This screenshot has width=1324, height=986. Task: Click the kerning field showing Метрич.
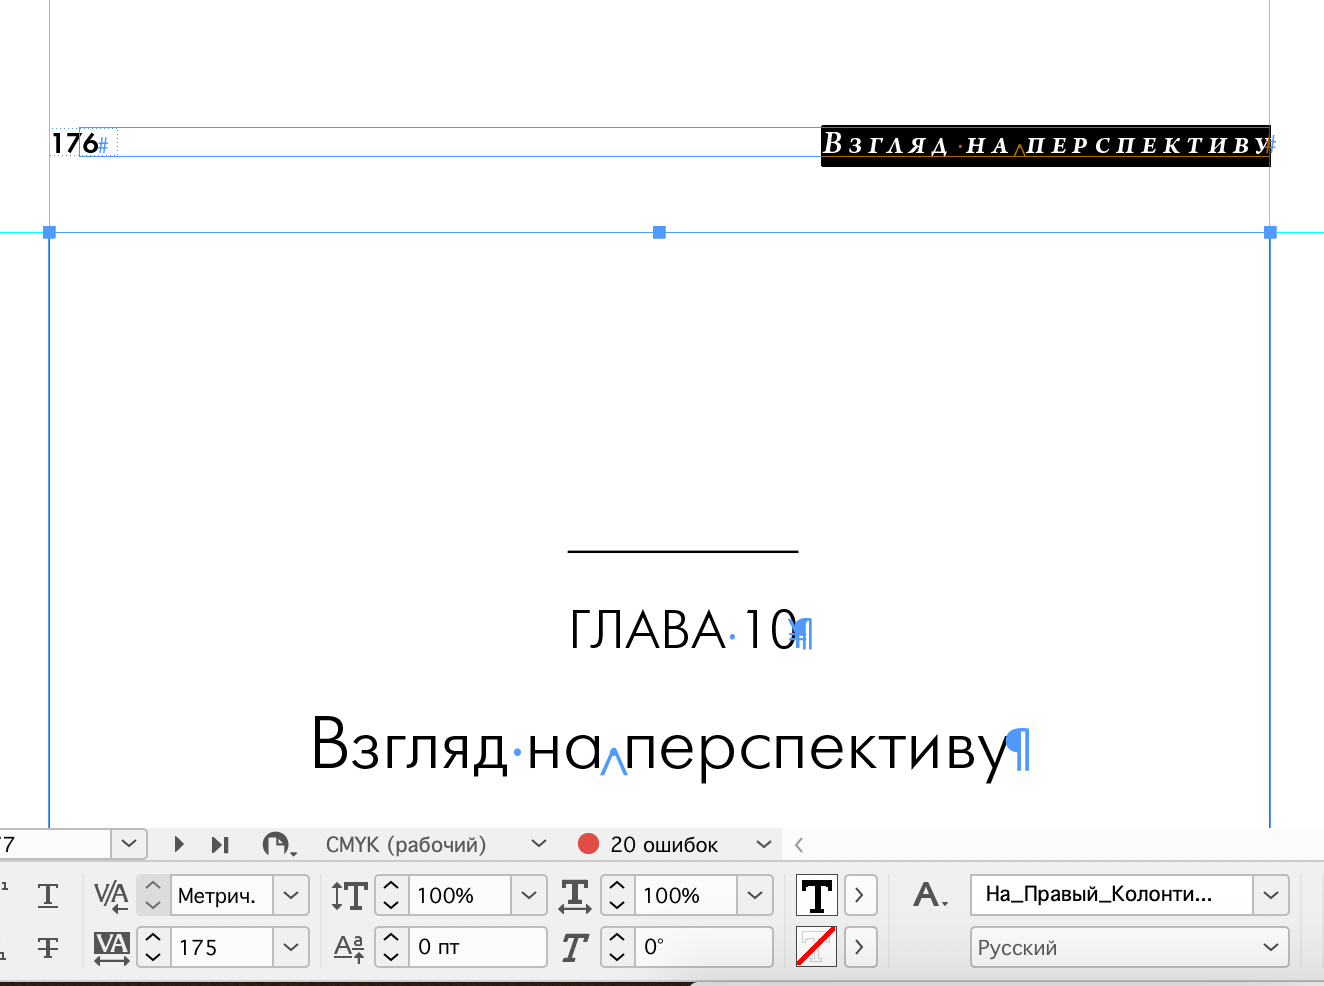(x=221, y=895)
